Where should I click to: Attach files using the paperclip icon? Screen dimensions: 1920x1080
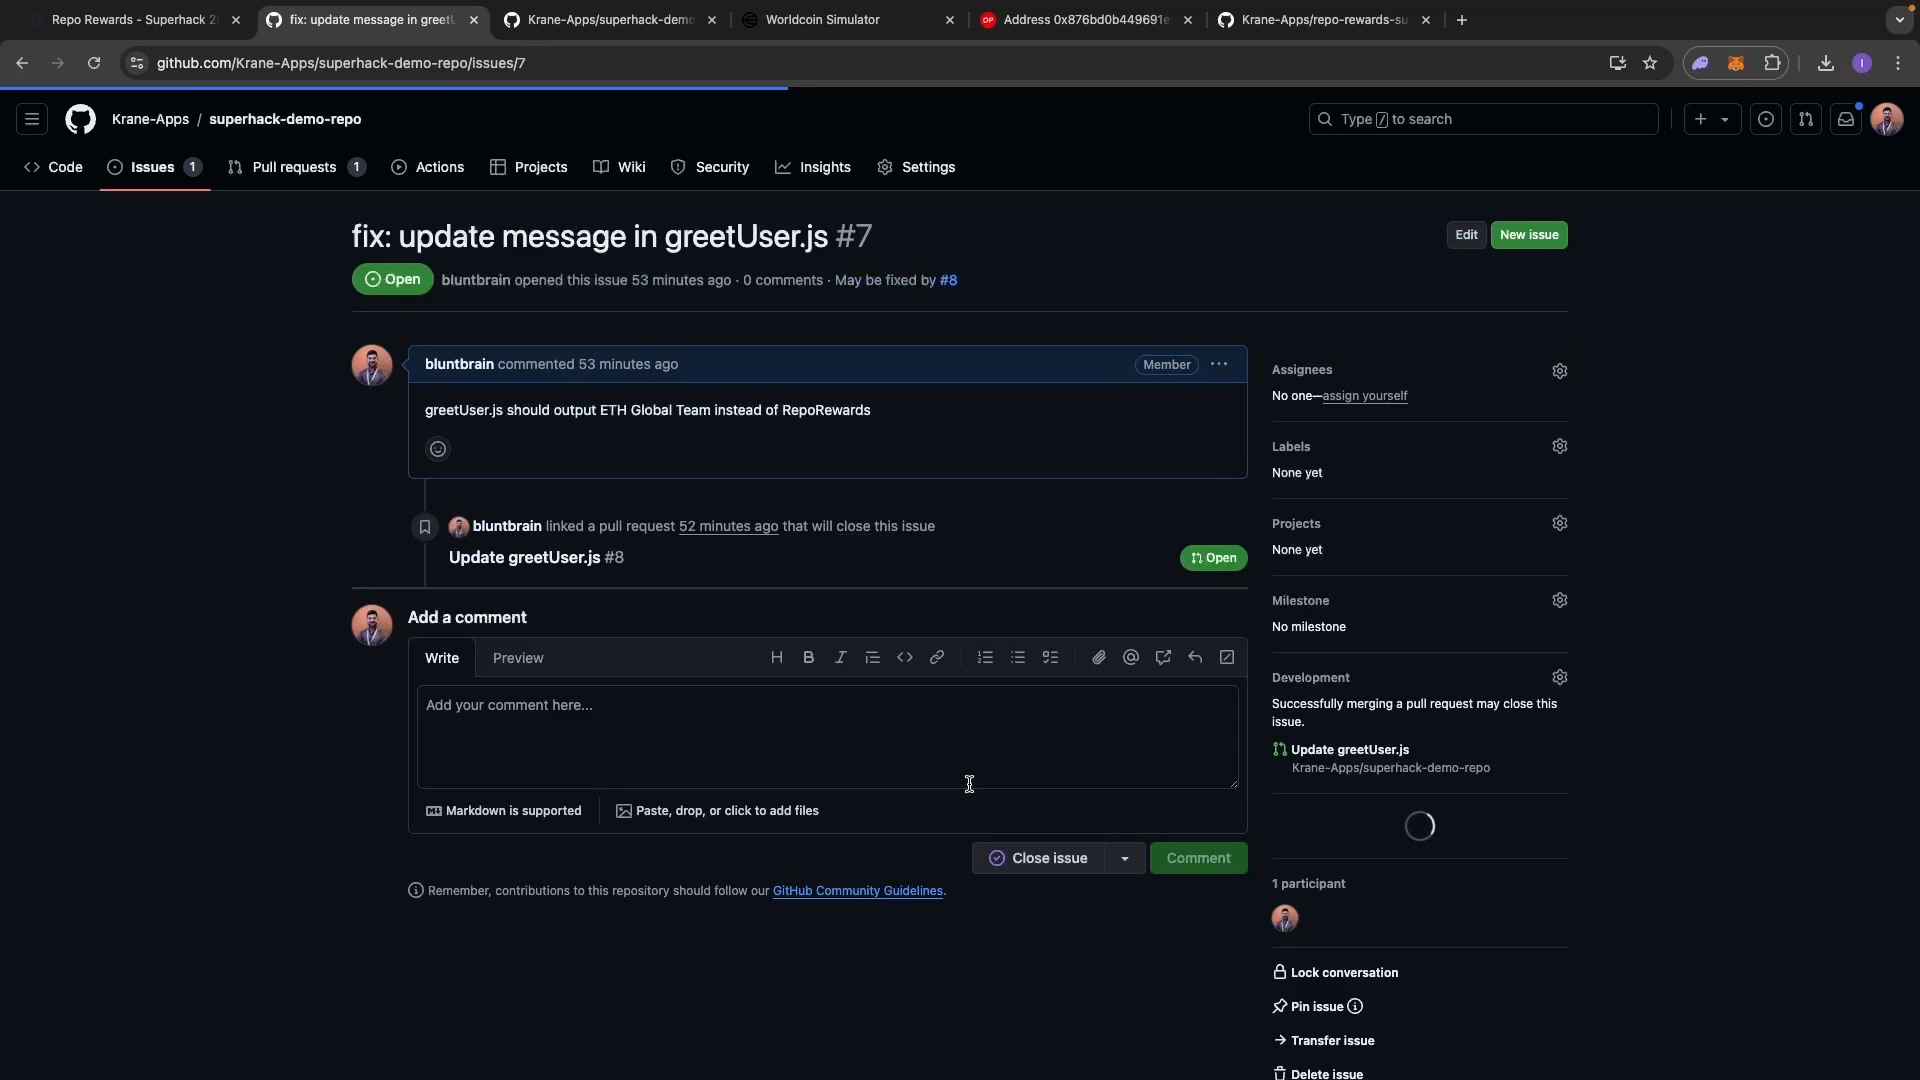coord(1099,658)
